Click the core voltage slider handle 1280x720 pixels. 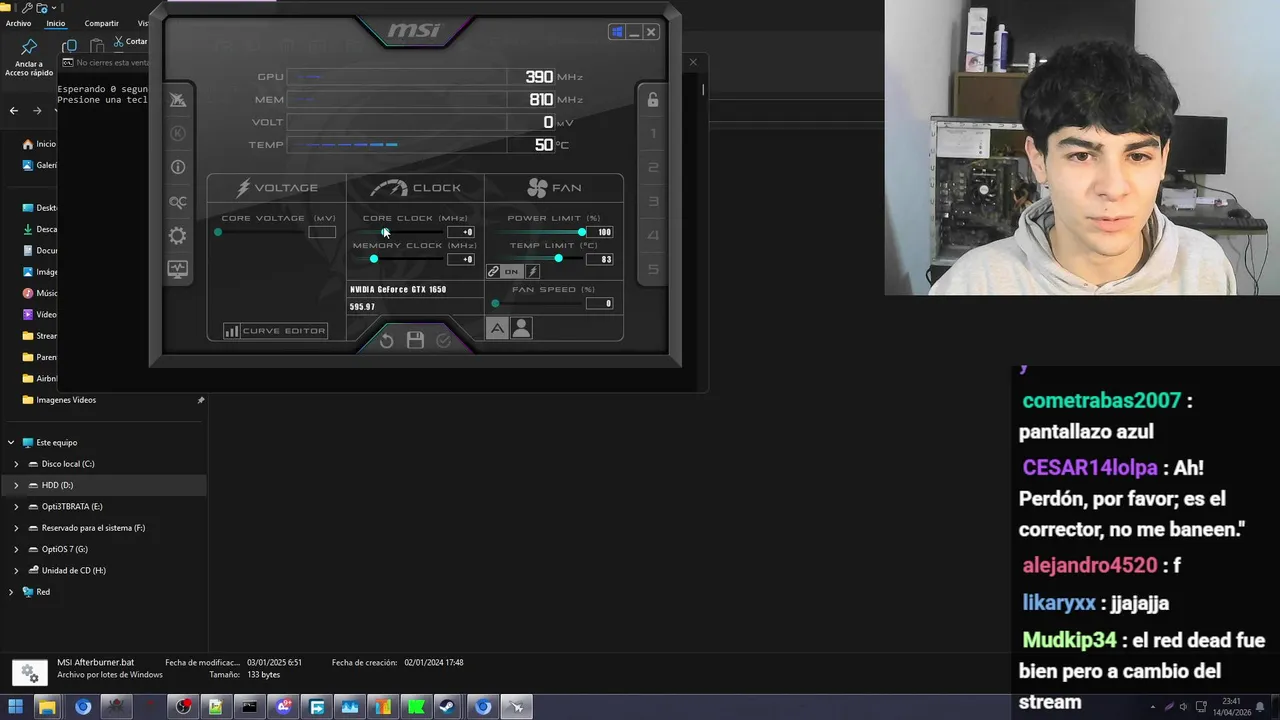(x=218, y=232)
